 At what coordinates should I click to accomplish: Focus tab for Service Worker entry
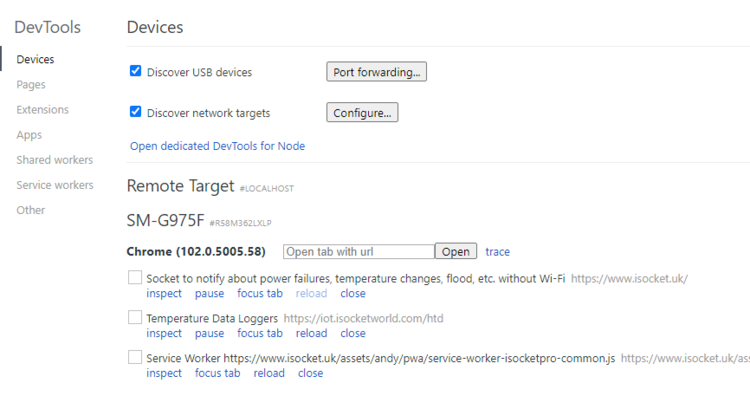218,373
